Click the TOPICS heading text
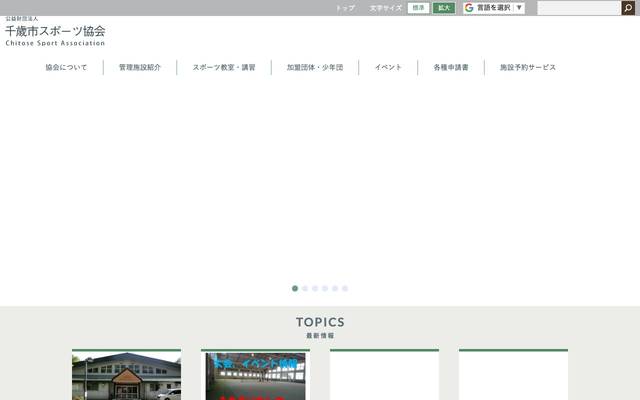Screen dimensions: 640x400 pyautogui.click(x=320, y=322)
